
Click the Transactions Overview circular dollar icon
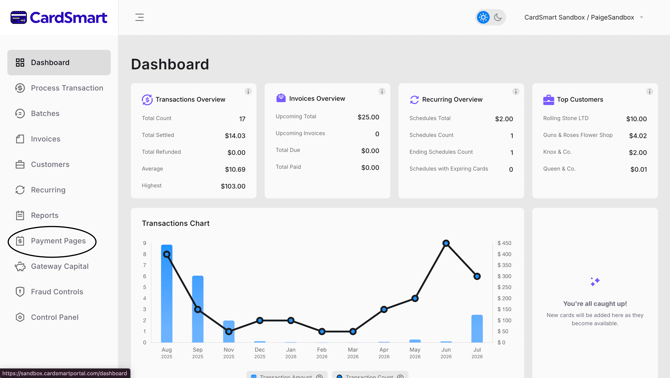pos(147,100)
